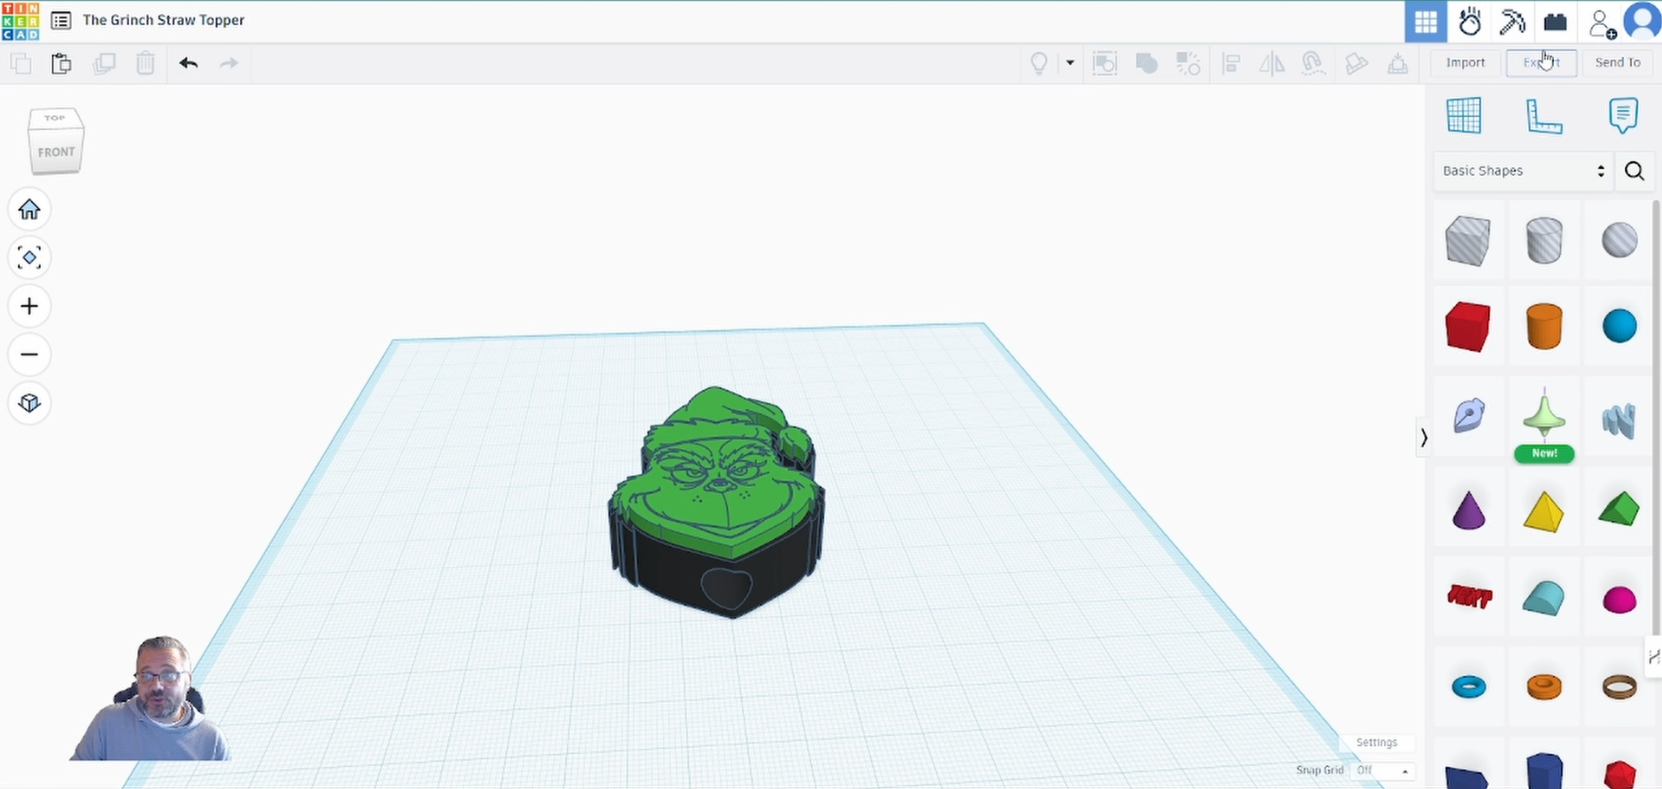Toggle show all hidden objects lightbulb
Image resolution: width=1662 pixels, height=789 pixels.
point(1039,64)
